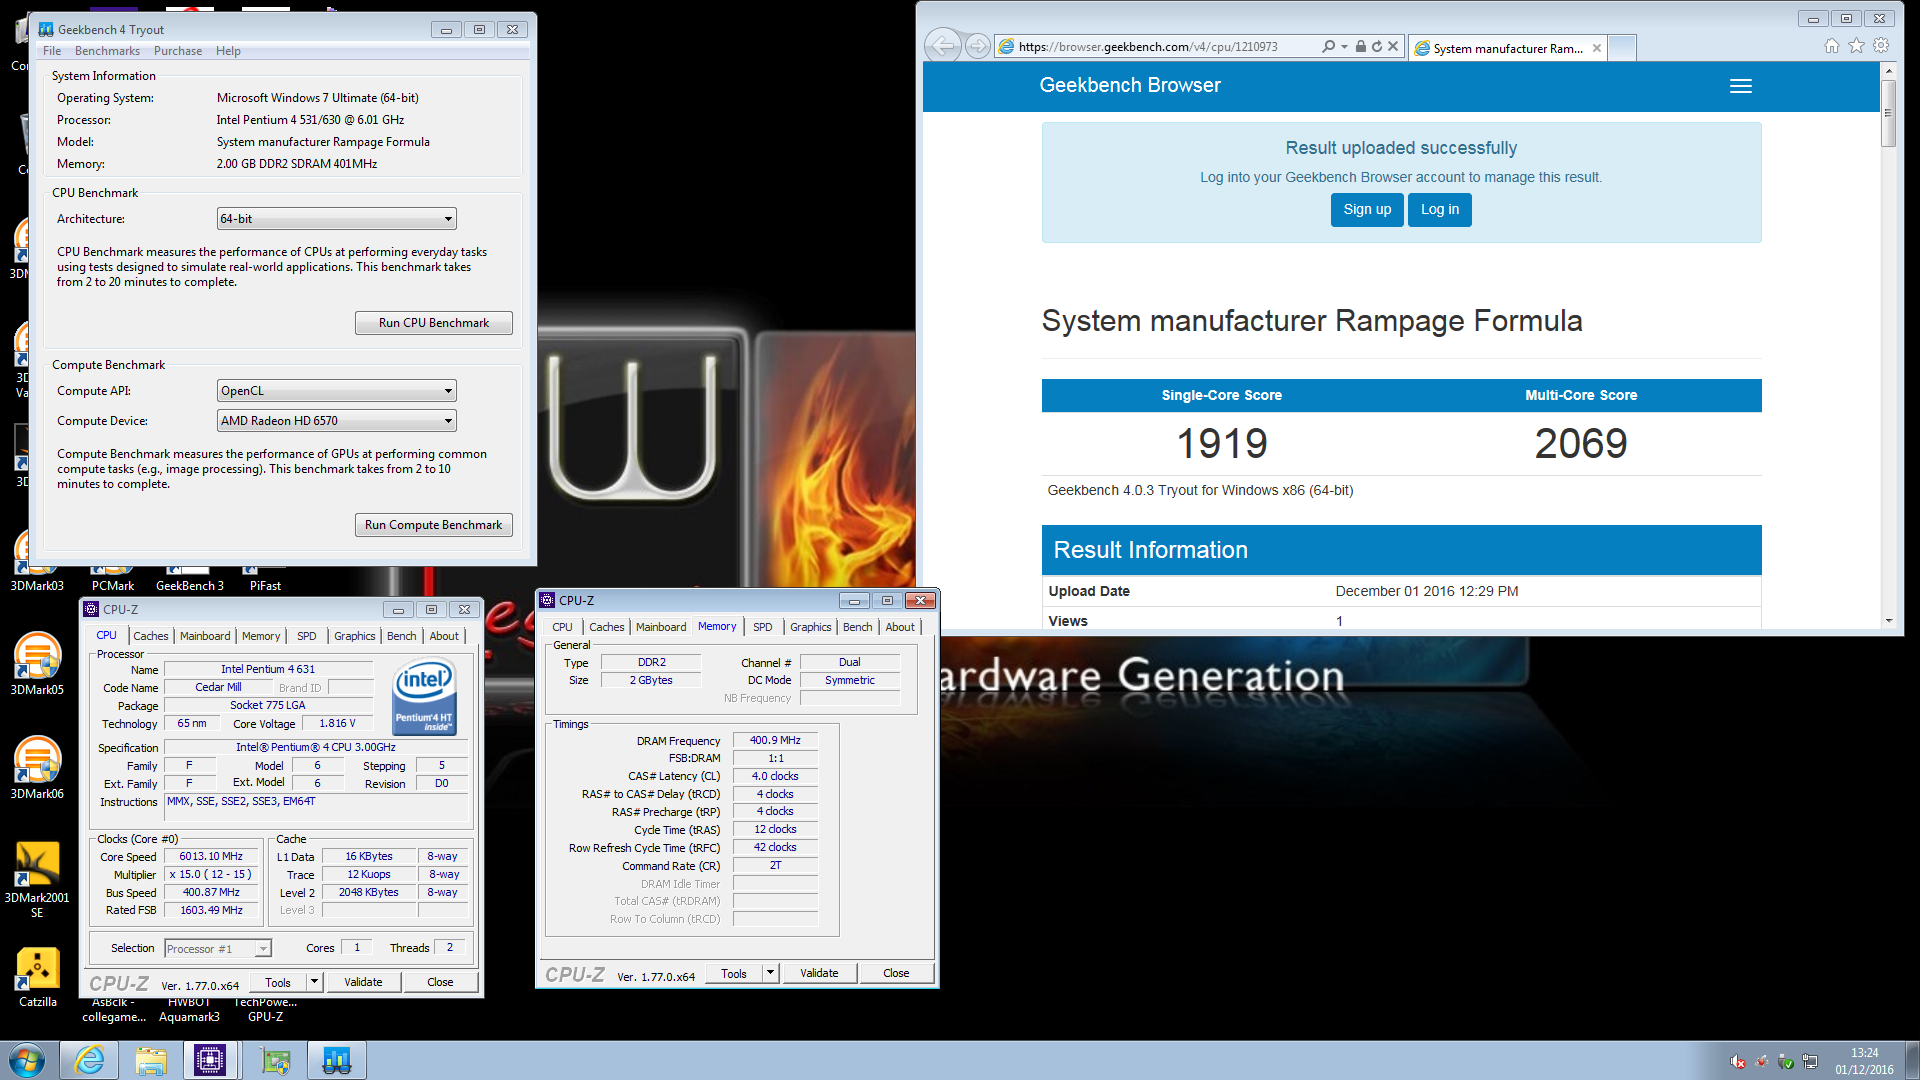Switch to CPU tab in CPU-Z Memory window

click(563, 627)
